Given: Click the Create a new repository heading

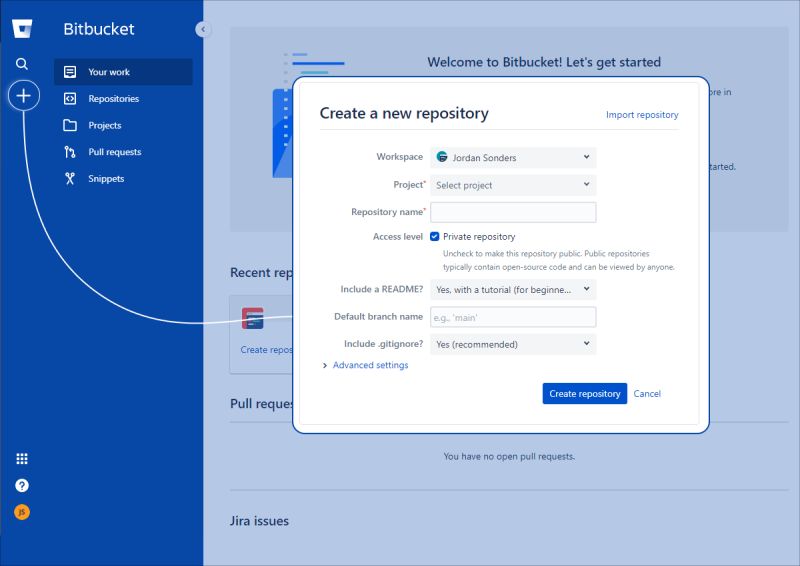Looking at the screenshot, I should pos(404,113).
